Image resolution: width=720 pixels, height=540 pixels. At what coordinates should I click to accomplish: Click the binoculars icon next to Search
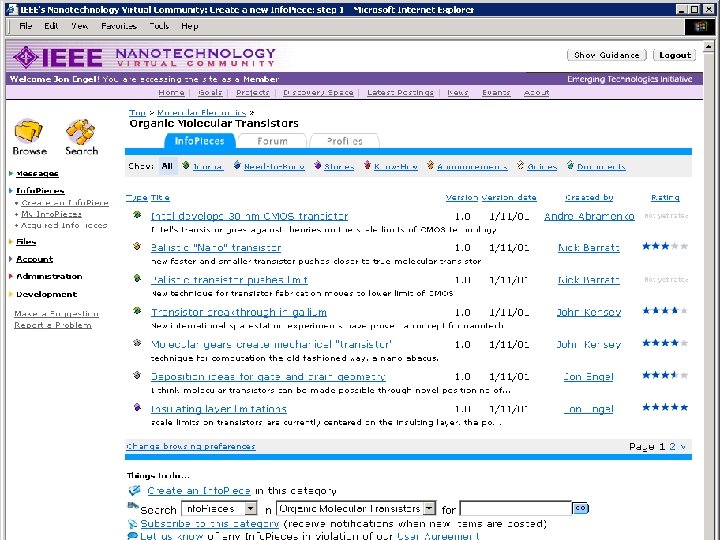(133, 506)
